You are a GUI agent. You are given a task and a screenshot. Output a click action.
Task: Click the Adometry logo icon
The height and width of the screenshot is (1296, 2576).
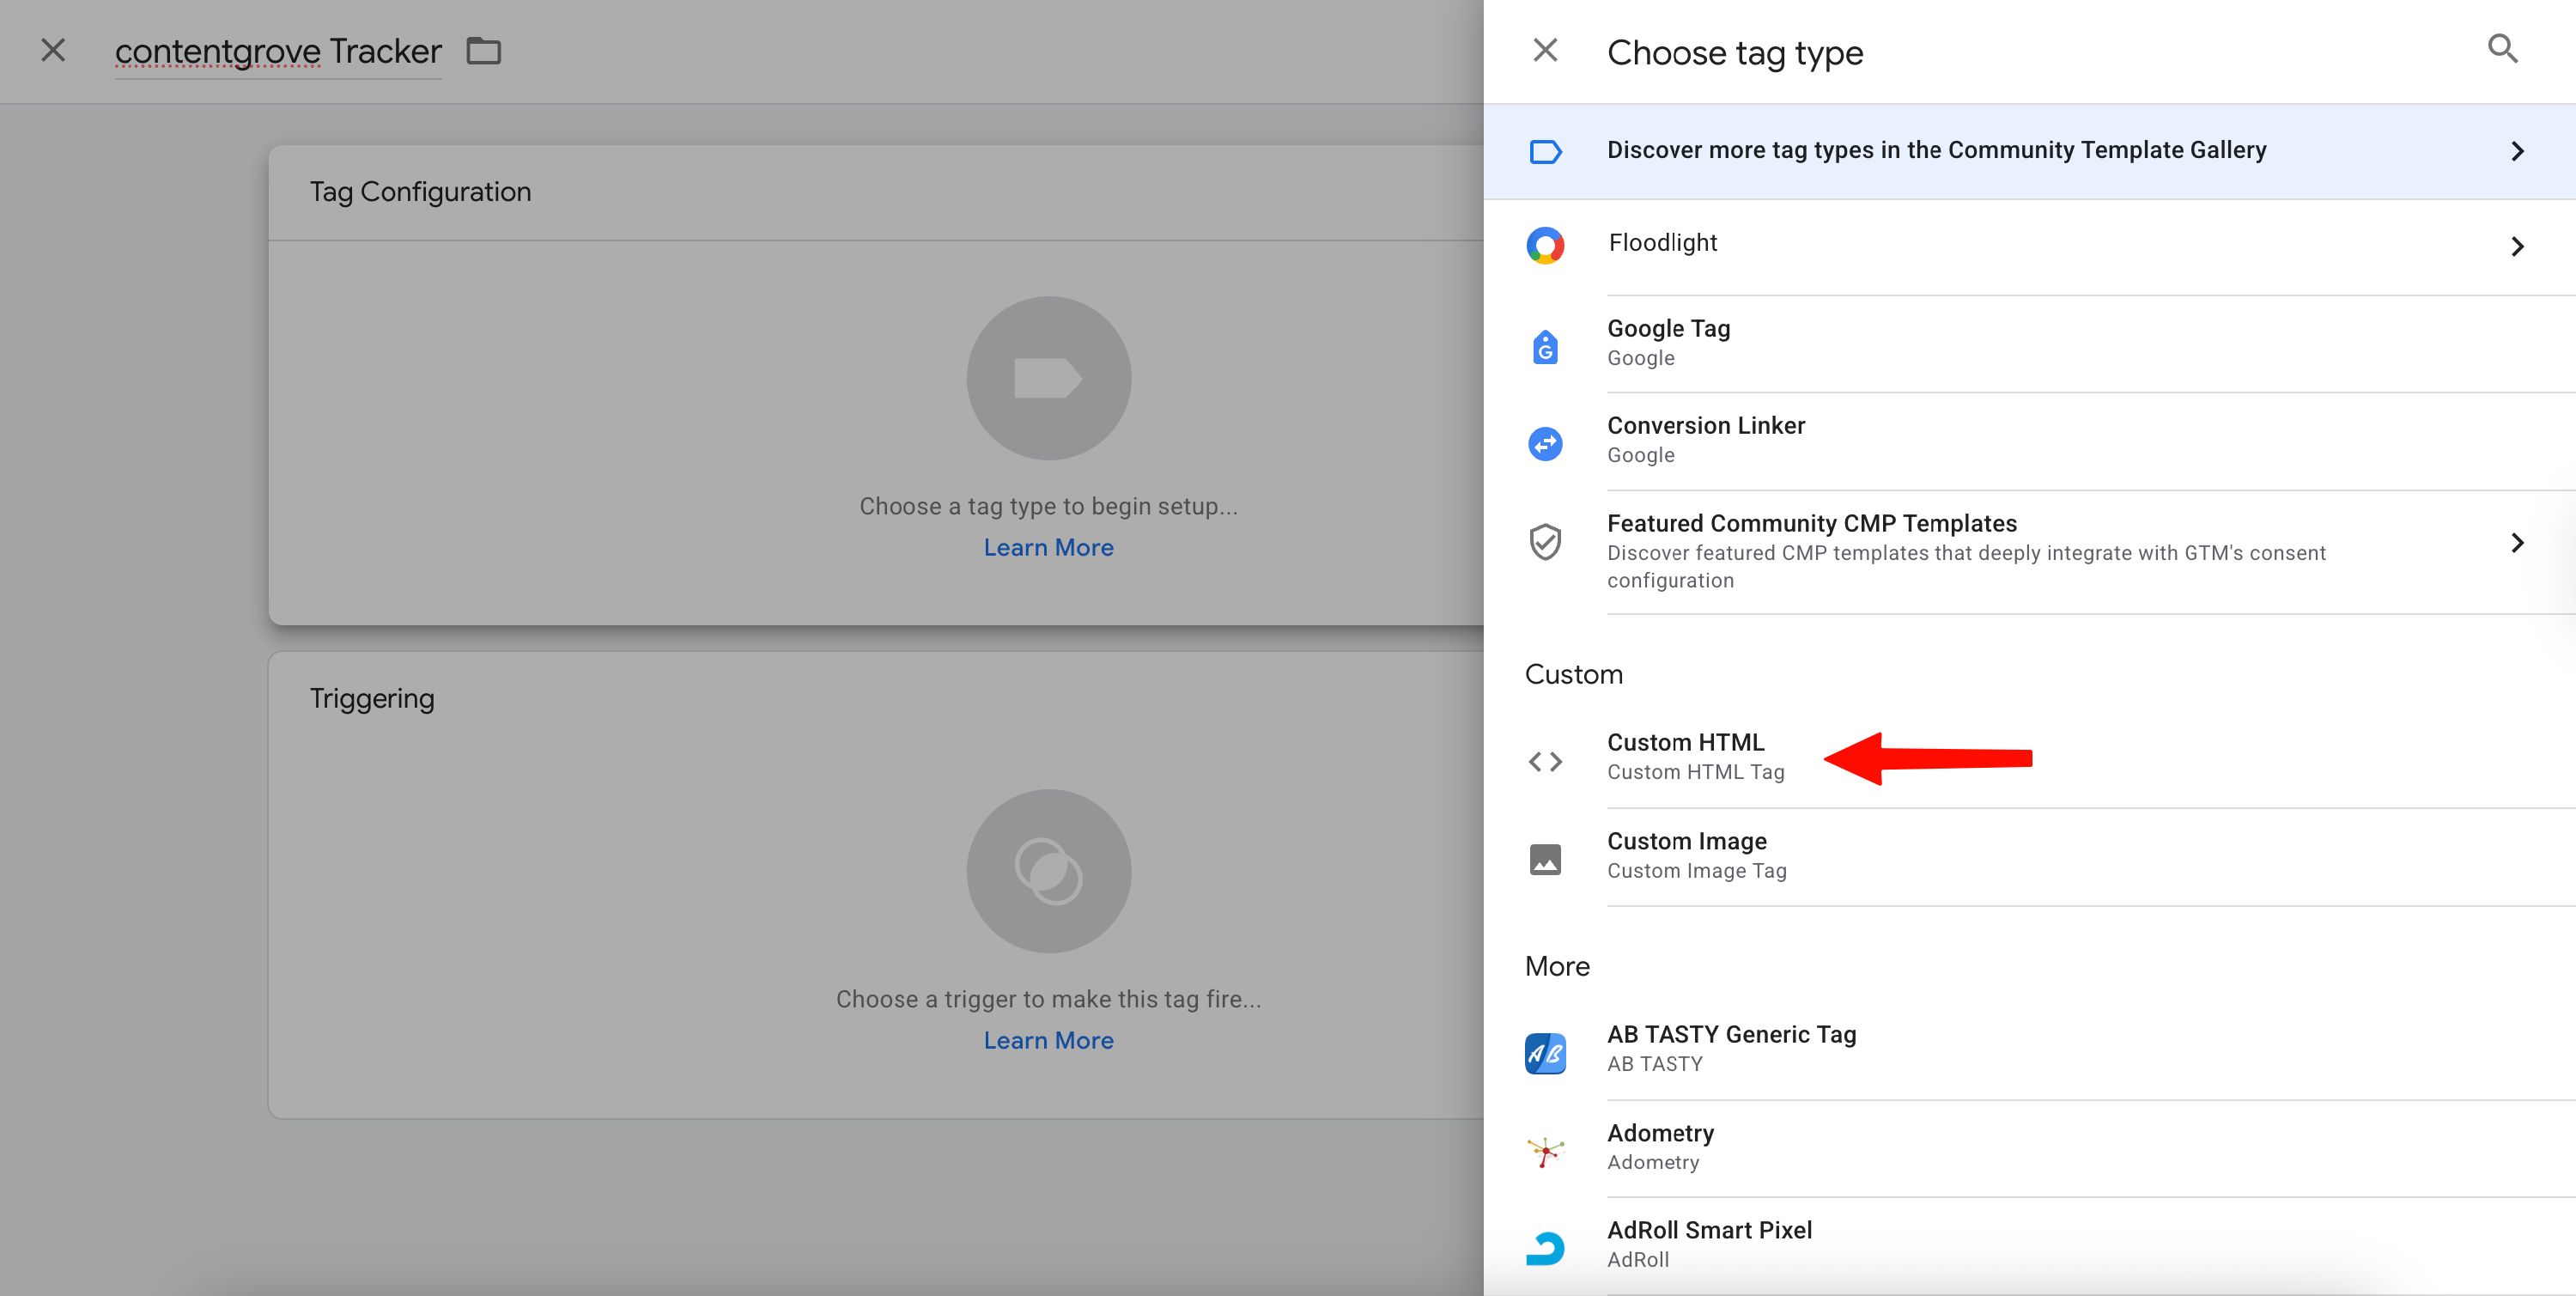click(x=1545, y=1151)
